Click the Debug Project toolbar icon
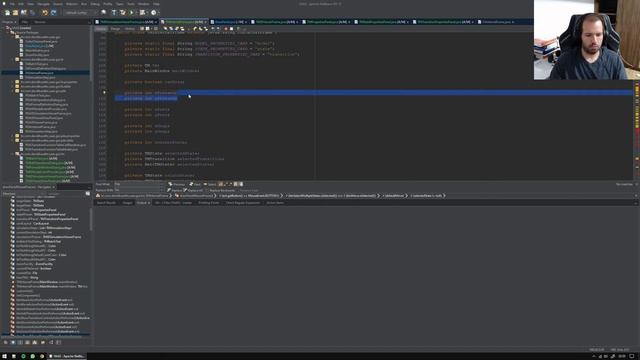This screenshot has height=360, width=640. pos(142,13)
